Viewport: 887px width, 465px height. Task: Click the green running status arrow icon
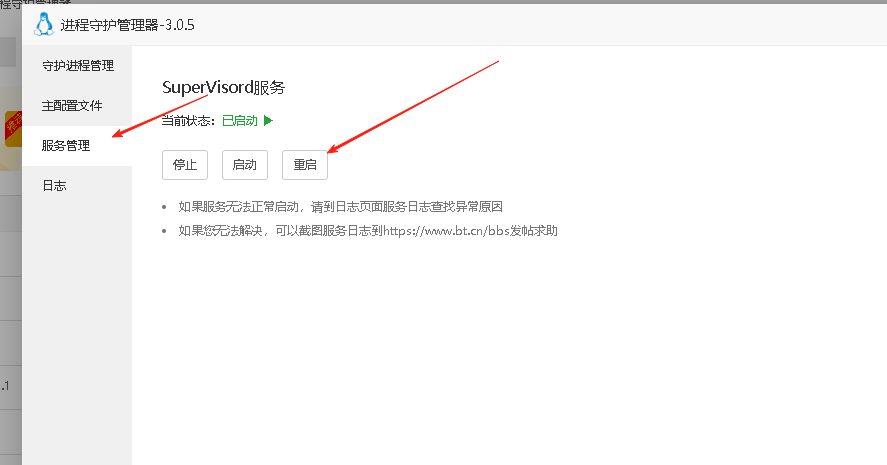click(268, 120)
